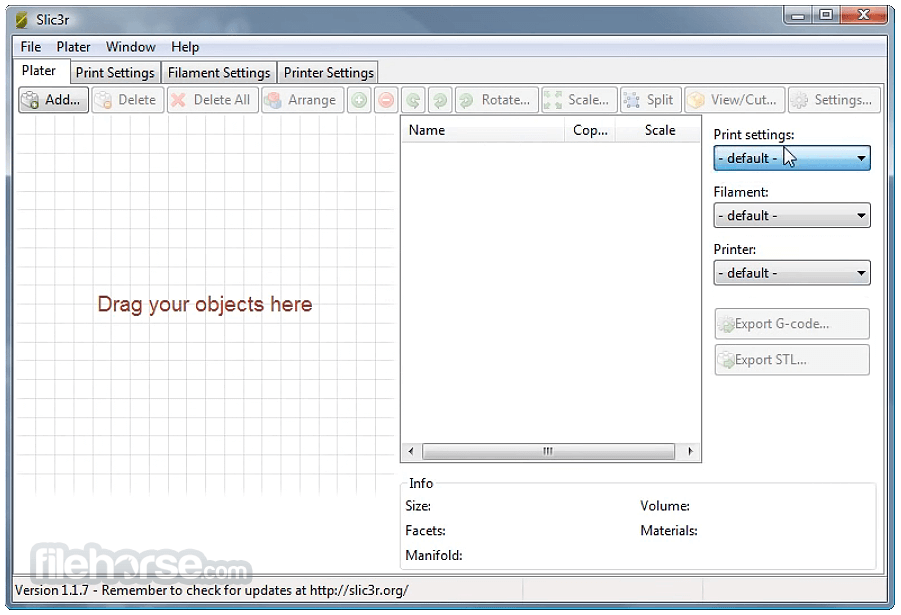Viewport: 901px width, 615px height.
Task: Click the rotate counter-clockwise icon
Action: [413, 100]
